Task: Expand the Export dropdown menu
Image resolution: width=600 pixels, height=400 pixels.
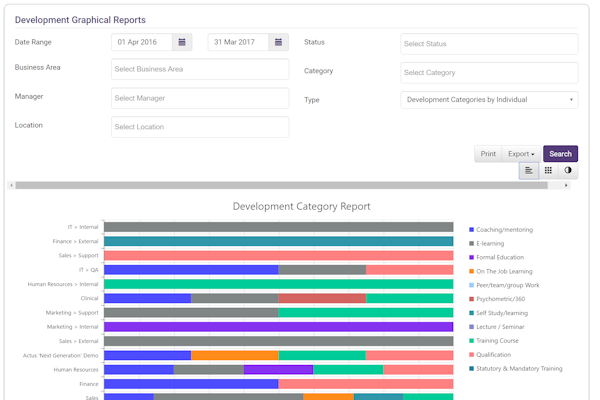Action: pos(521,154)
